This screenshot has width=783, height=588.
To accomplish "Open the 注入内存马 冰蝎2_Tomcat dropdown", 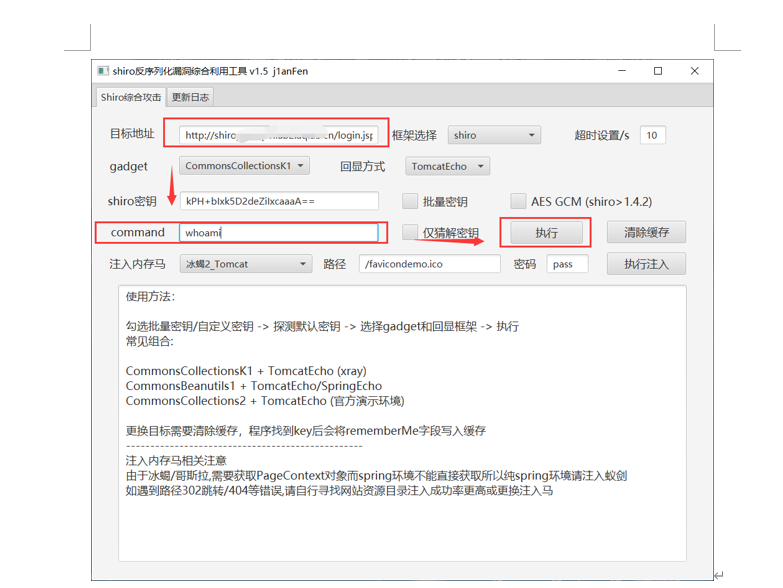I will [x=246, y=264].
